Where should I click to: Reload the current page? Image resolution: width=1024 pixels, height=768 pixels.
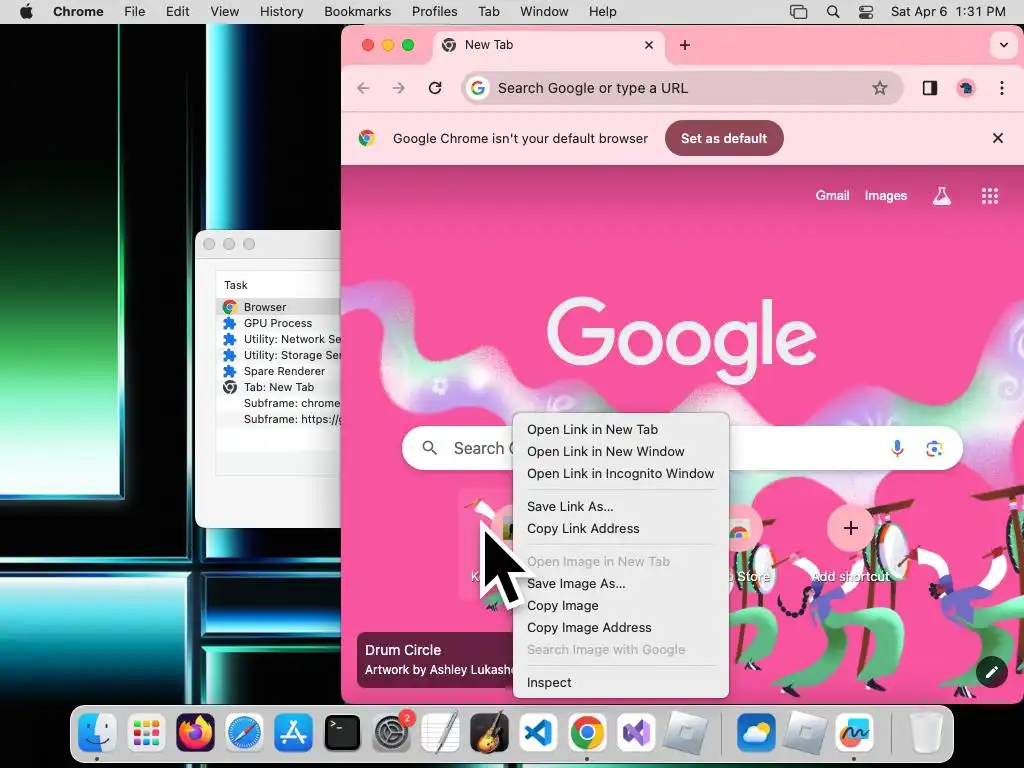(x=435, y=88)
